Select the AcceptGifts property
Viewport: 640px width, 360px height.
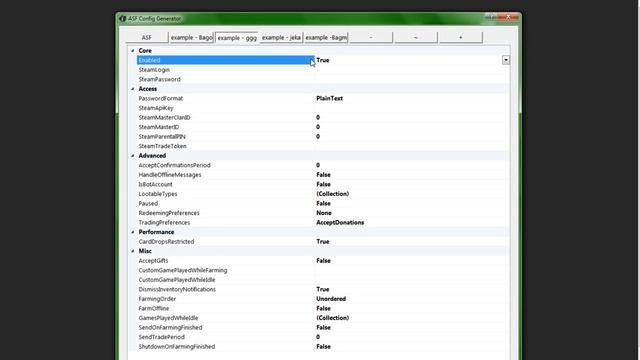[153, 261]
